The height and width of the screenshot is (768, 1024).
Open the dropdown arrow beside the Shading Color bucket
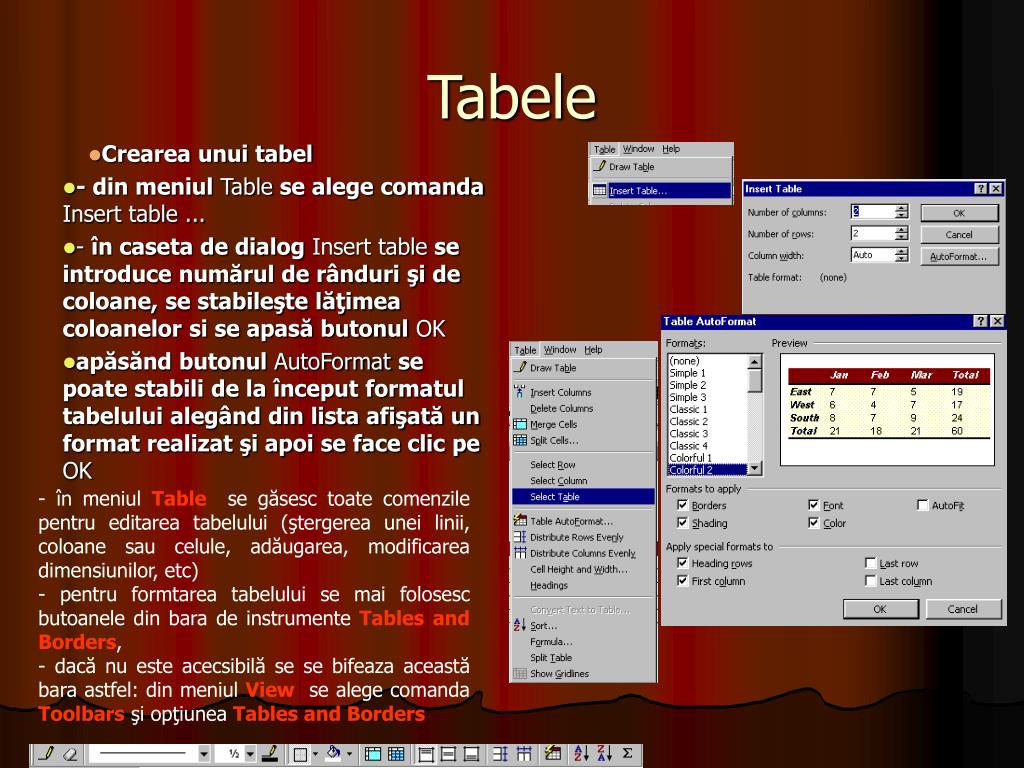point(349,754)
